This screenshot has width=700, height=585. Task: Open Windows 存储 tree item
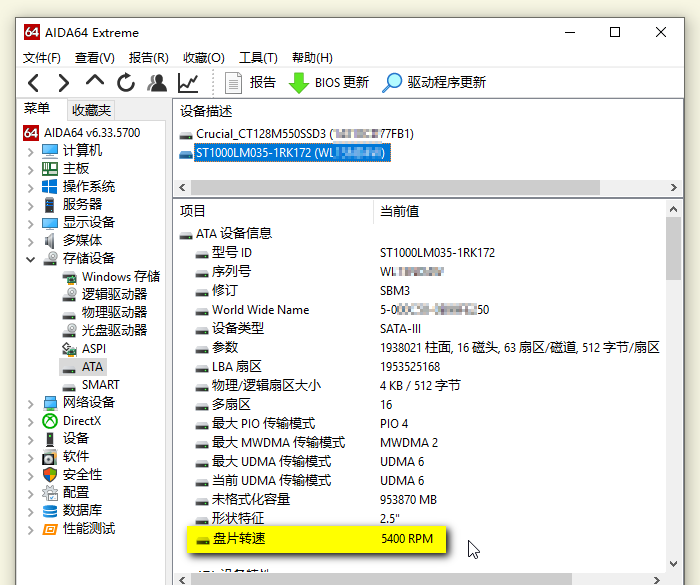[121, 276]
